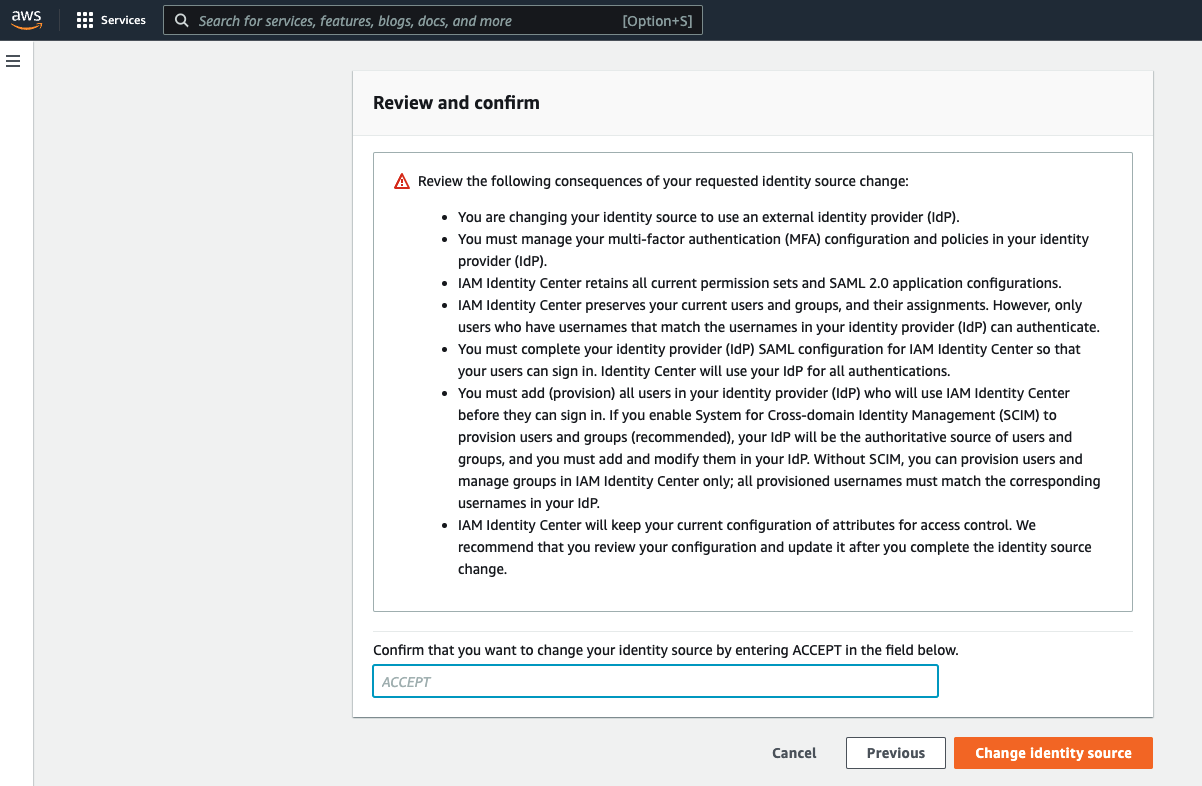Screen dimensions: 1202x786
Task: Click the bullet about multi-factor authentication policies
Action: (773, 250)
